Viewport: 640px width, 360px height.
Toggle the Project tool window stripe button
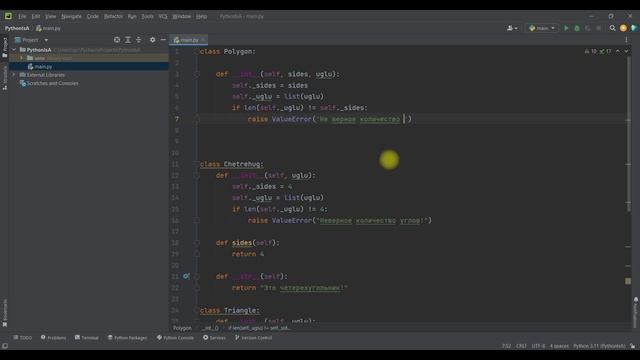click(x=4, y=47)
